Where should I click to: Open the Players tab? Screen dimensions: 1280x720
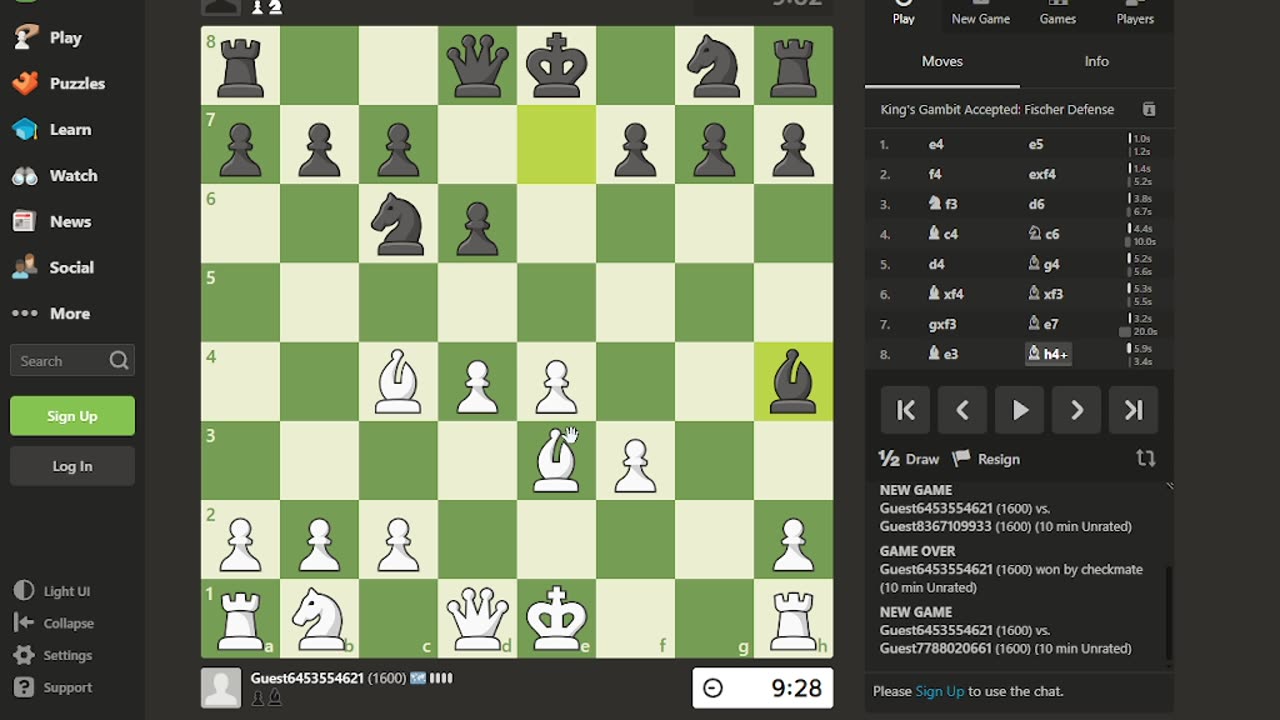(1135, 13)
